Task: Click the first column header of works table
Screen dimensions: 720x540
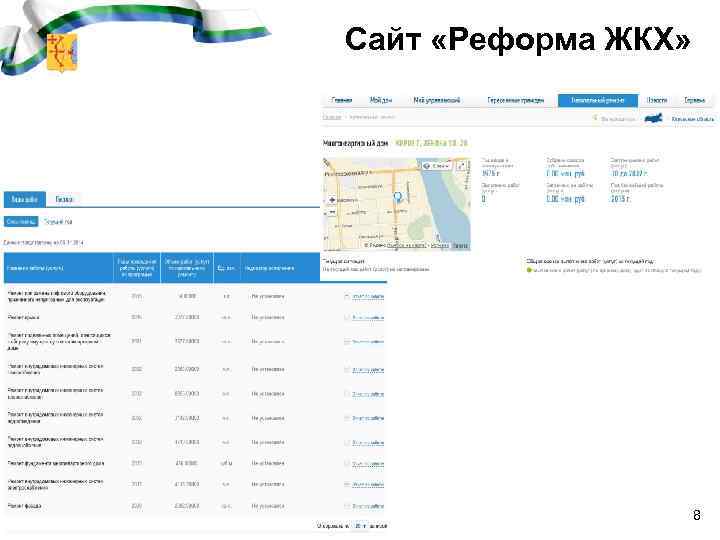Action: click(x=58, y=268)
